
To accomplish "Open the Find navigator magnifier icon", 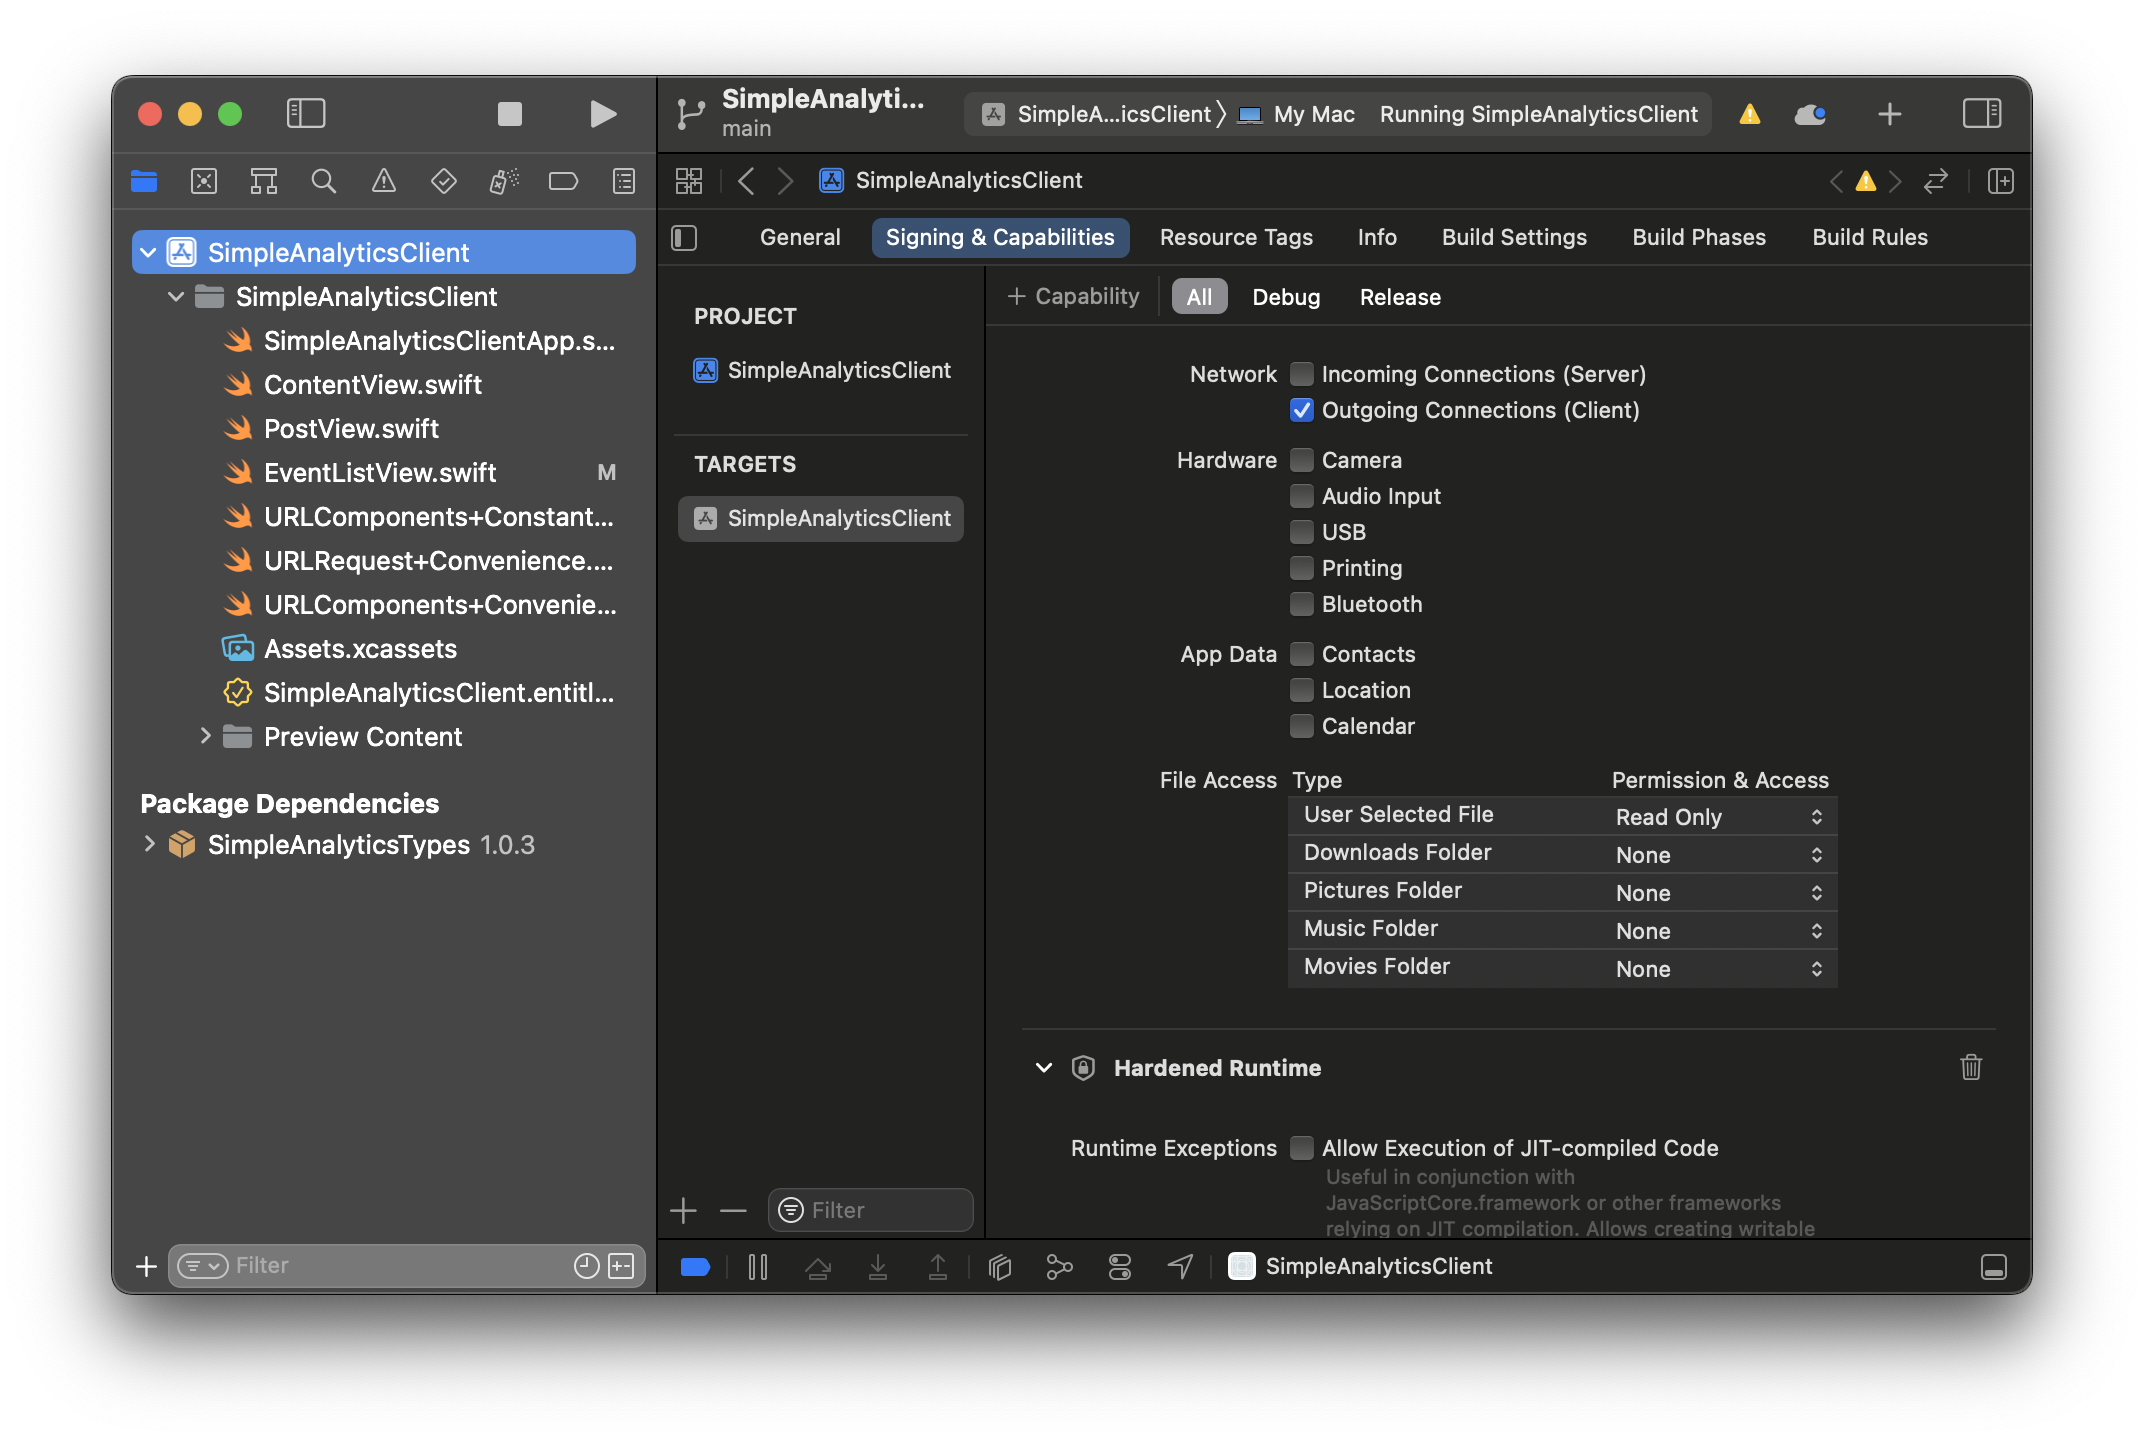I will (324, 181).
